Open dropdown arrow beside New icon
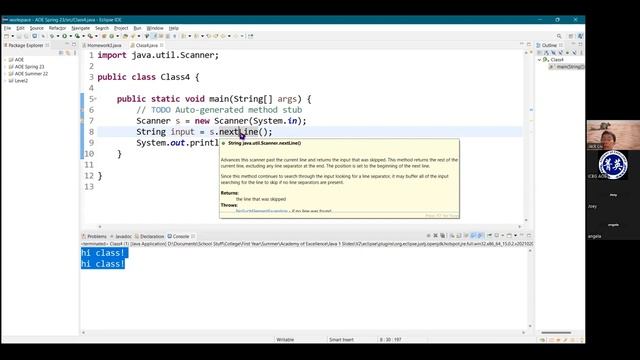This screenshot has width=640, height=360. point(13,36)
